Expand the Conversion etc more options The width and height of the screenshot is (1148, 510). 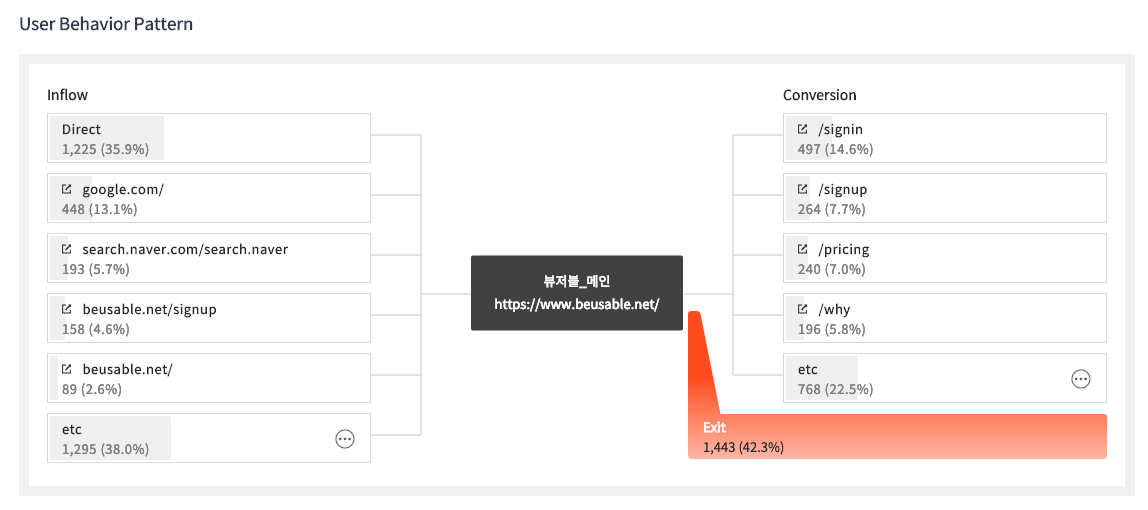(x=1081, y=378)
